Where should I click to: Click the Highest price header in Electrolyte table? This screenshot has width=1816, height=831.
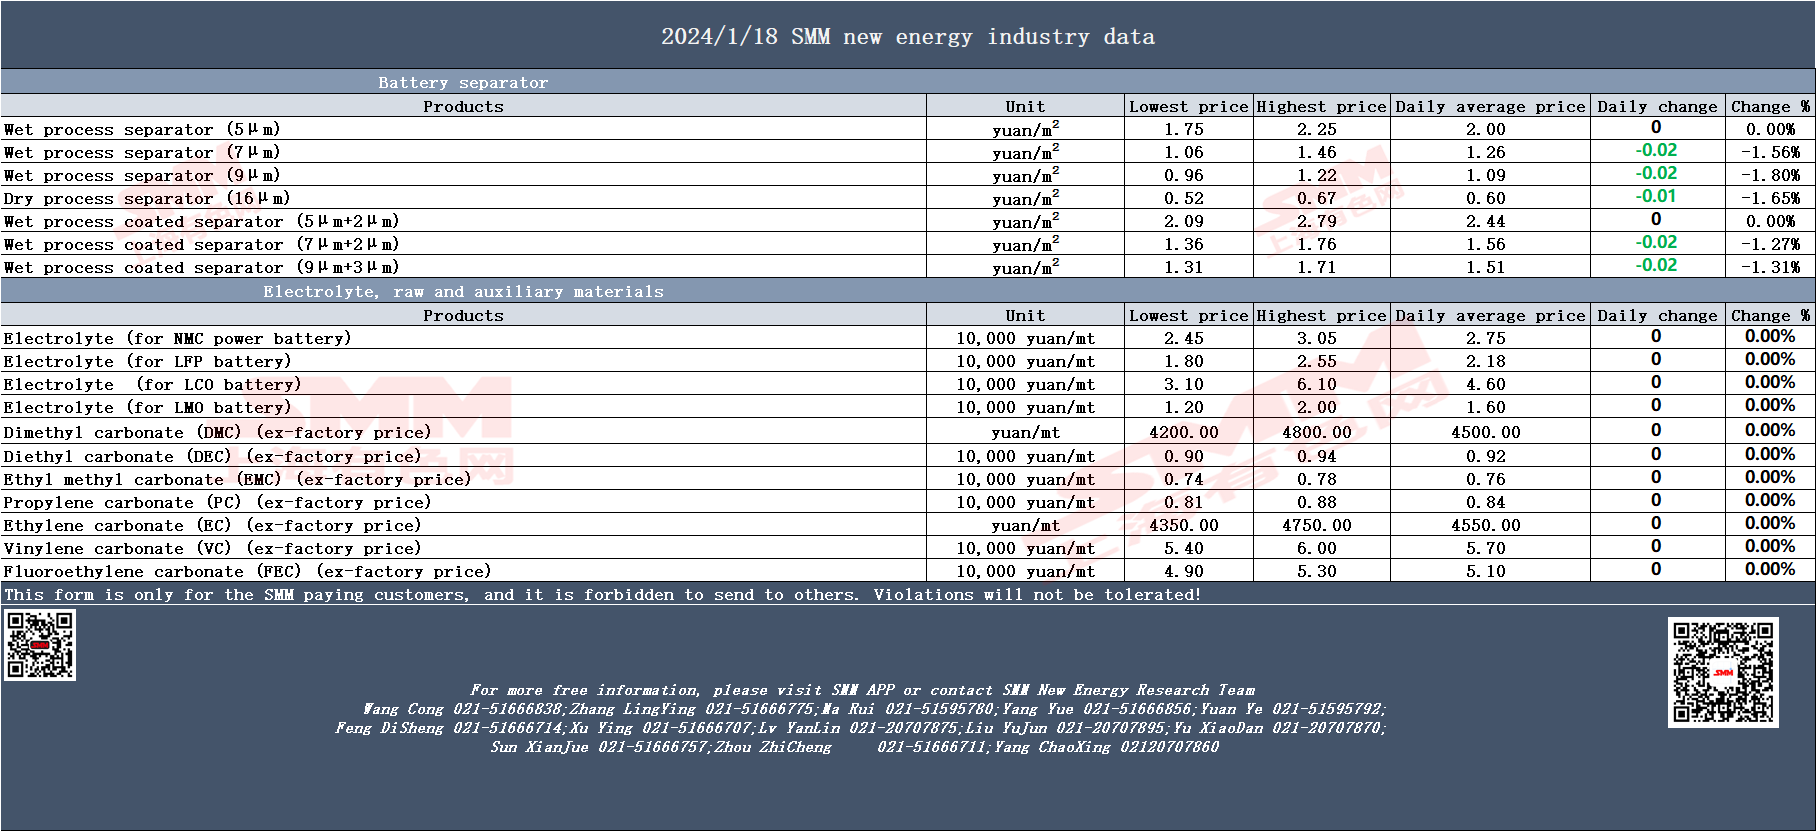click(1320, 316)
